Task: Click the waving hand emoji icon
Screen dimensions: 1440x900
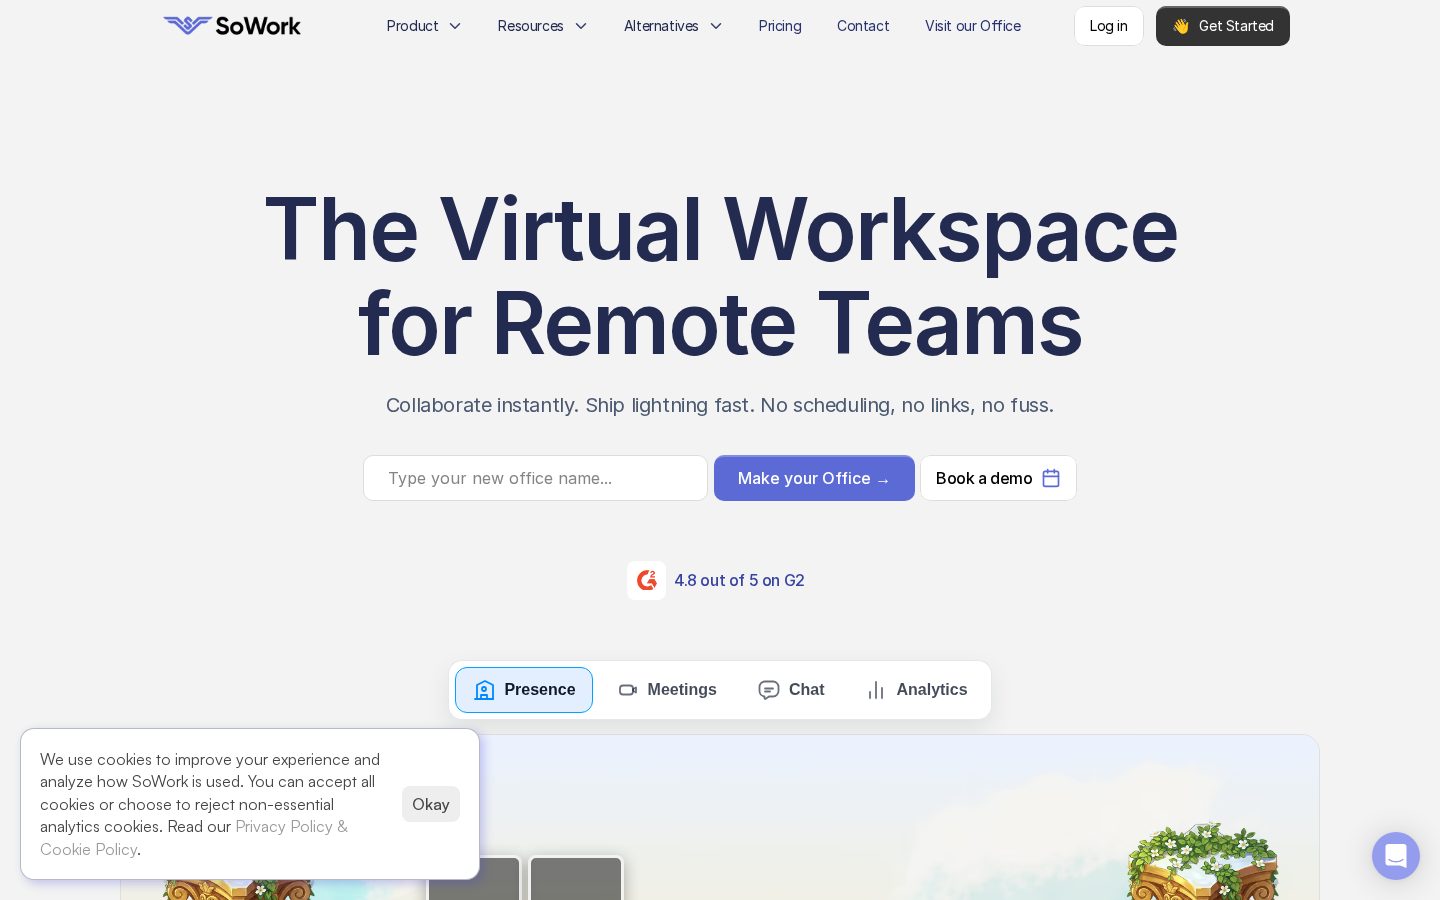Action: [x=1181, y=26]
